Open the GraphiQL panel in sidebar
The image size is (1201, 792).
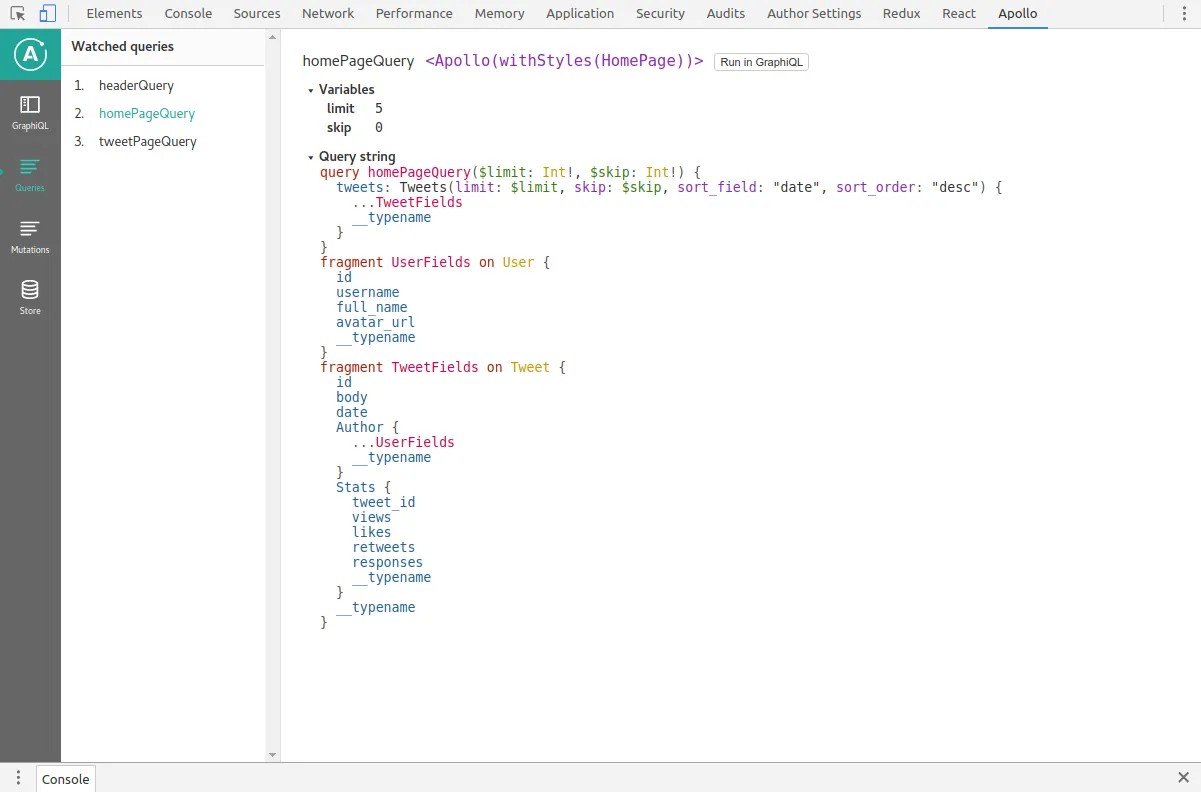tap(30, 112)
